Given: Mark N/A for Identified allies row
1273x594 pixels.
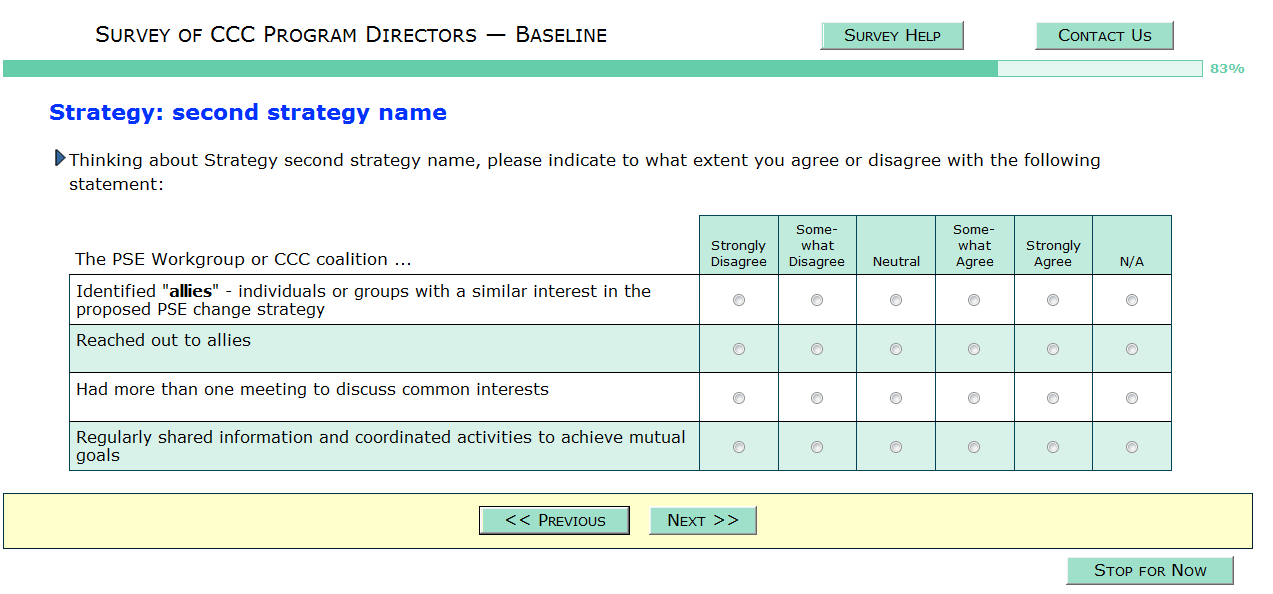Looking at the screenshot, I should point(1132,300).
